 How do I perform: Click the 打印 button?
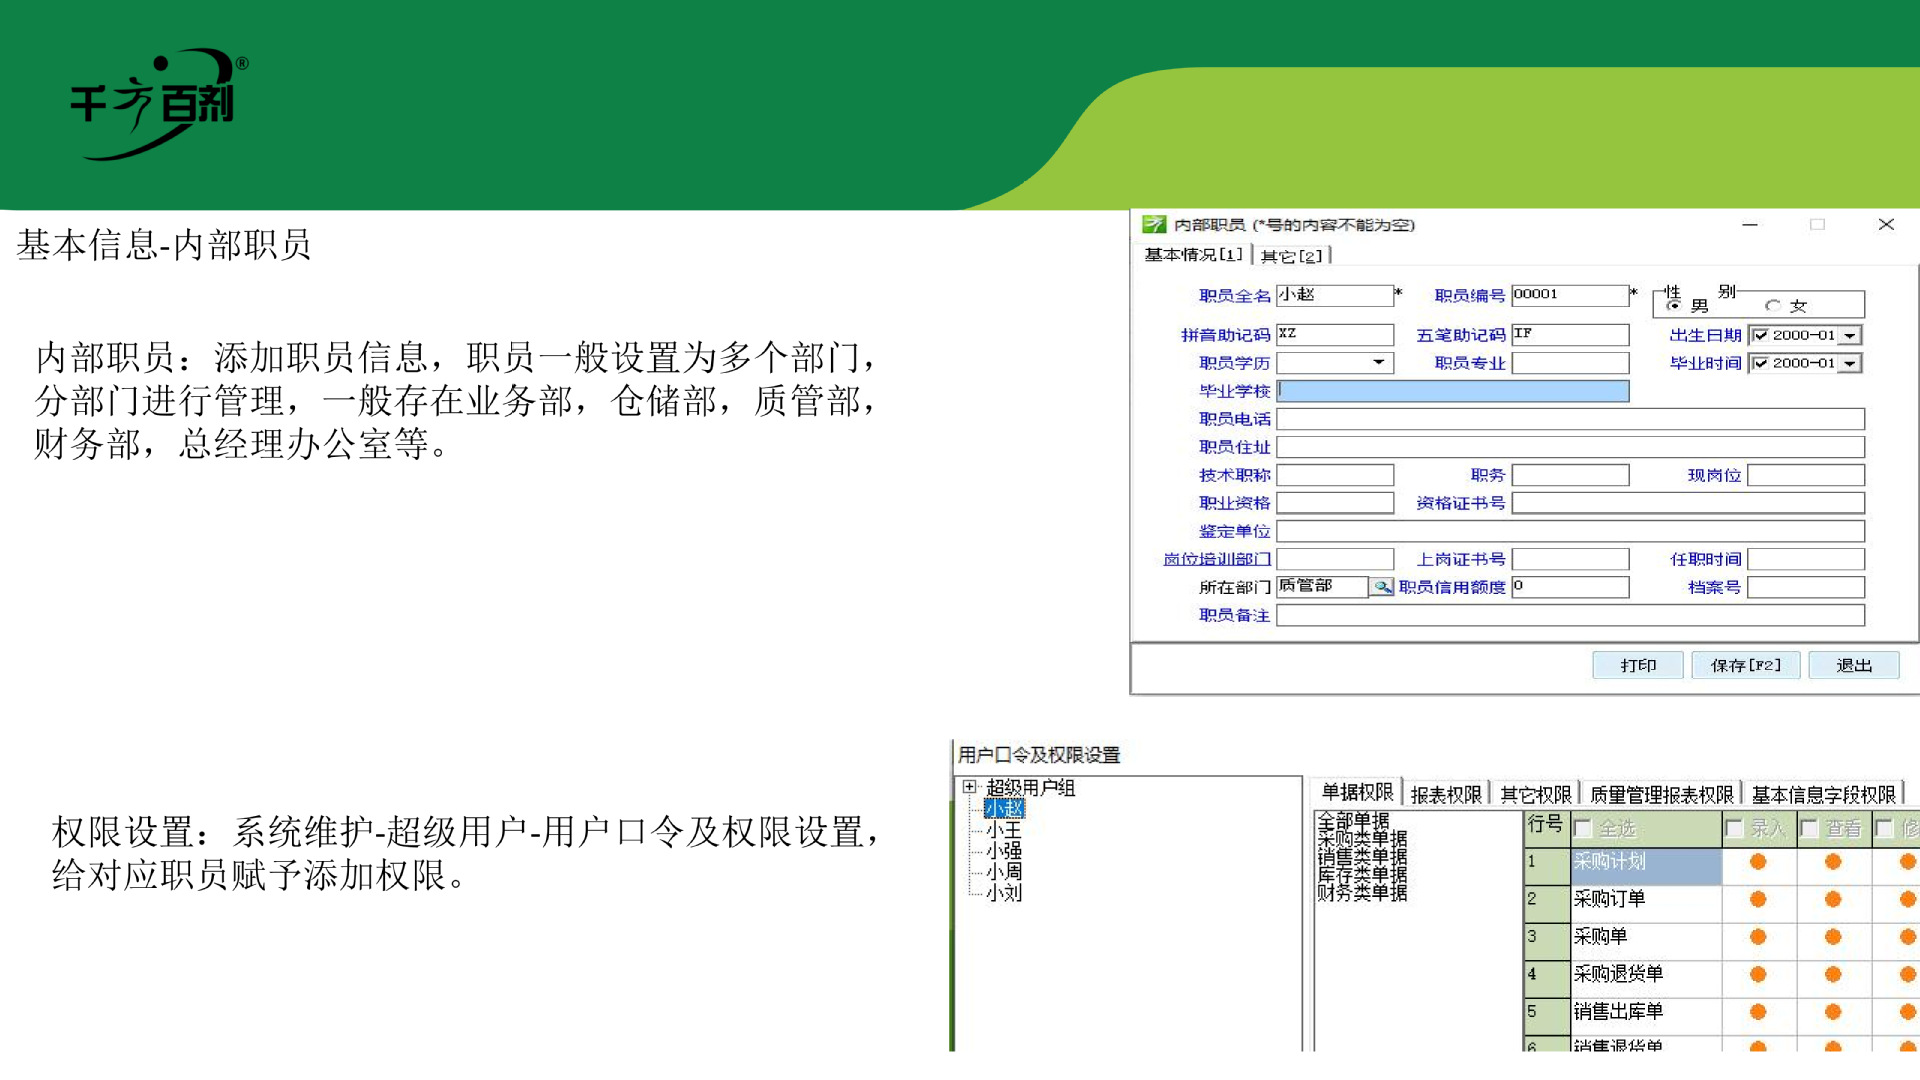tap(1637, 666)
